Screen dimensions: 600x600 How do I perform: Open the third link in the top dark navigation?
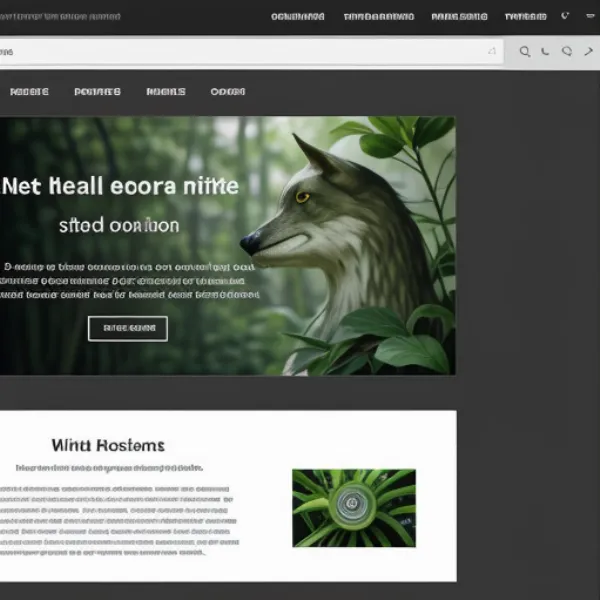coord(460,17)
